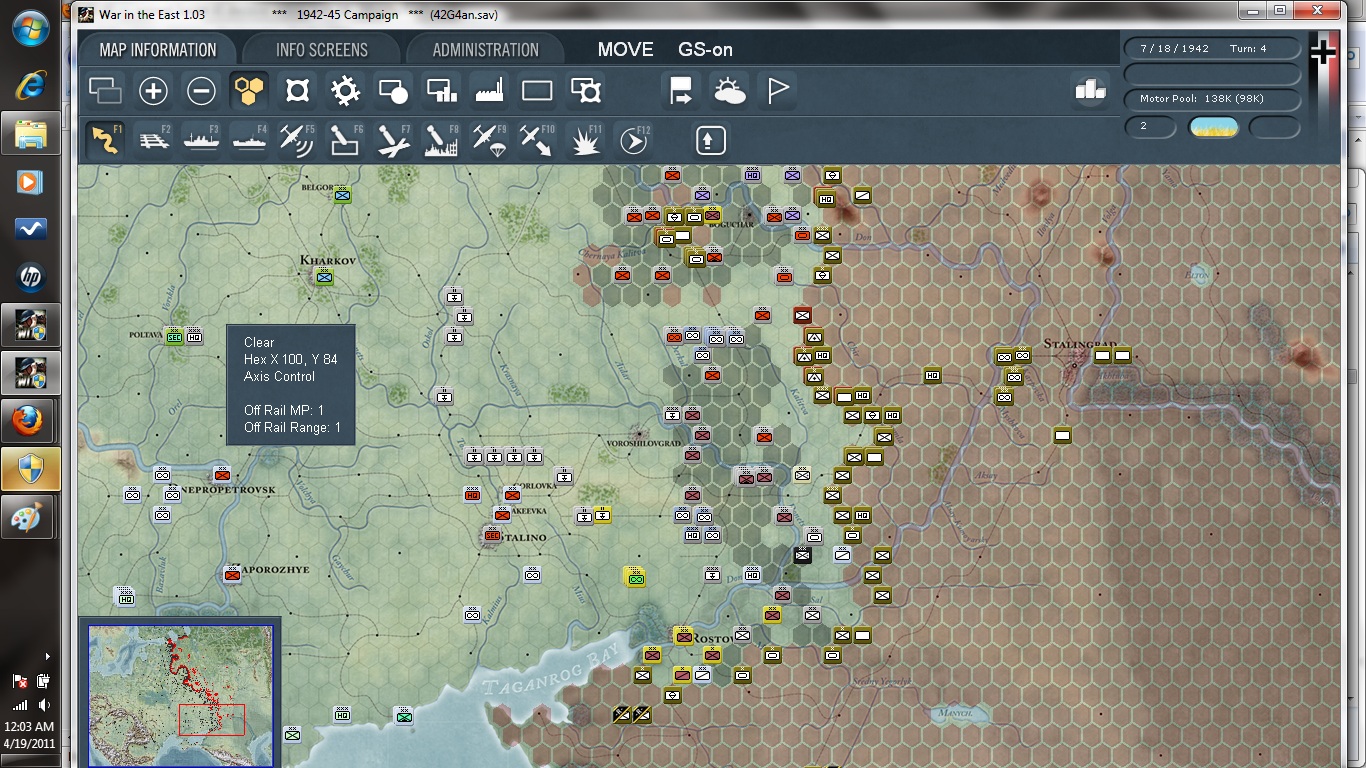
Task: Click the rectangle-with-circle toolbar icon
Action: click(x=393, y=91)
